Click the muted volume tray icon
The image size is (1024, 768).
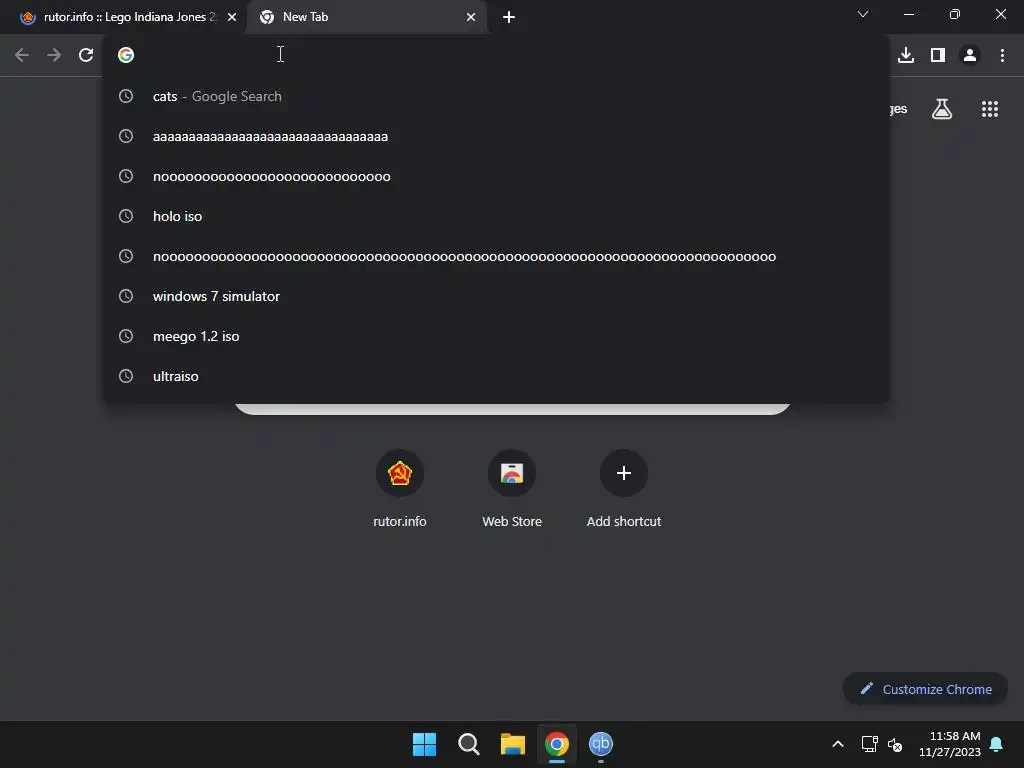click(x=895, y=744)
